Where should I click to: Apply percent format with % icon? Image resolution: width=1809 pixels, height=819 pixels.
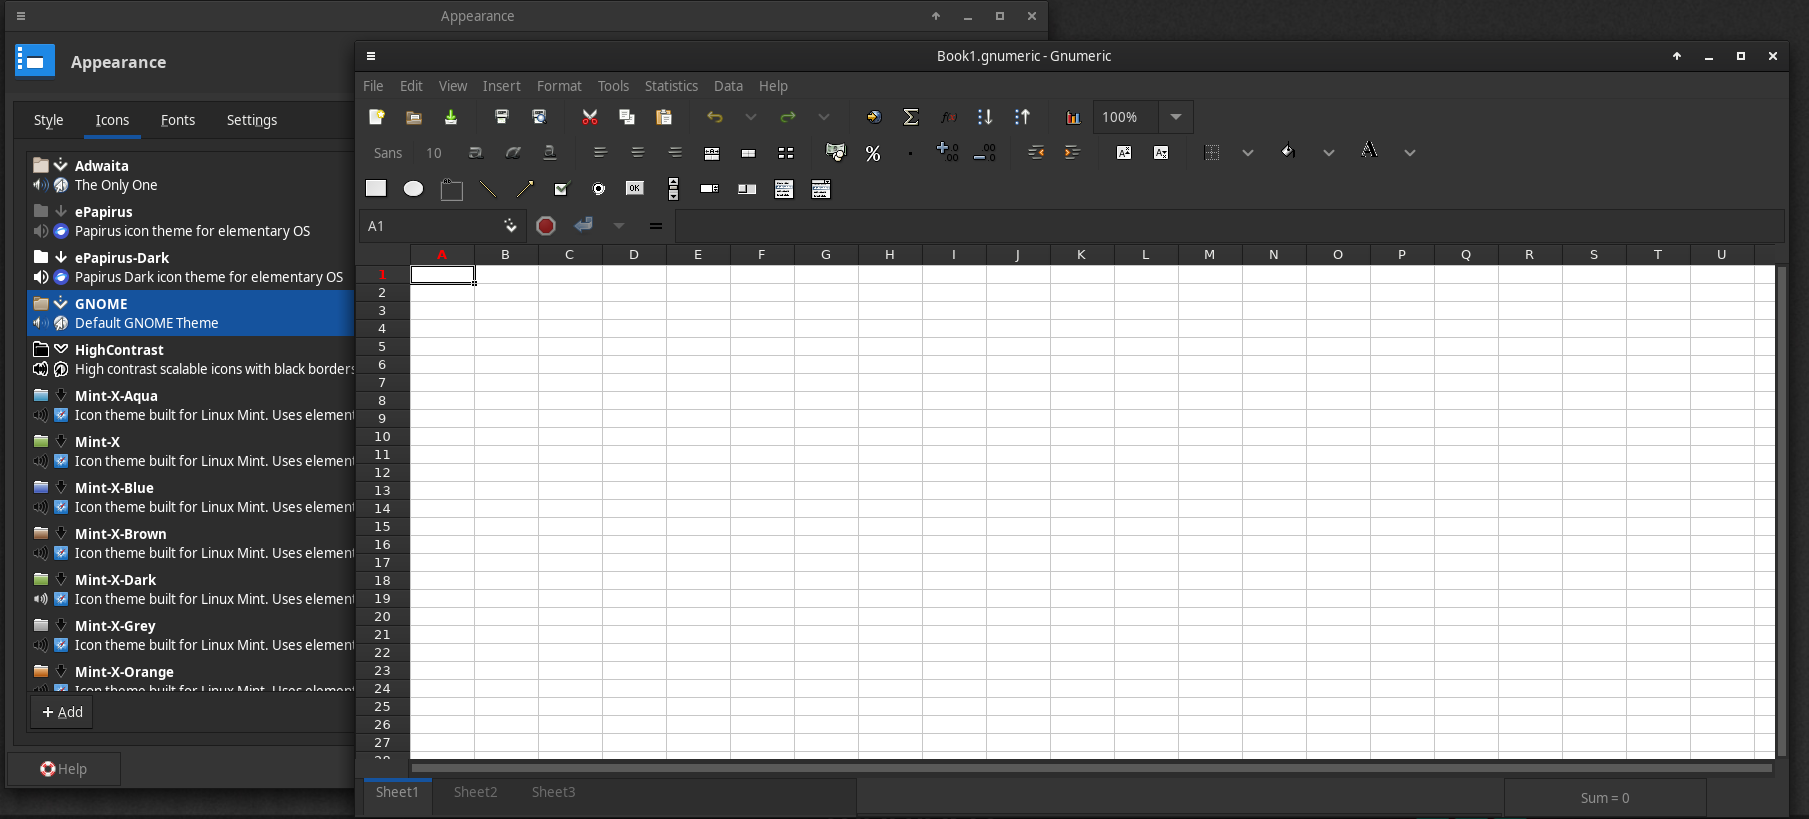click(873, 153)
